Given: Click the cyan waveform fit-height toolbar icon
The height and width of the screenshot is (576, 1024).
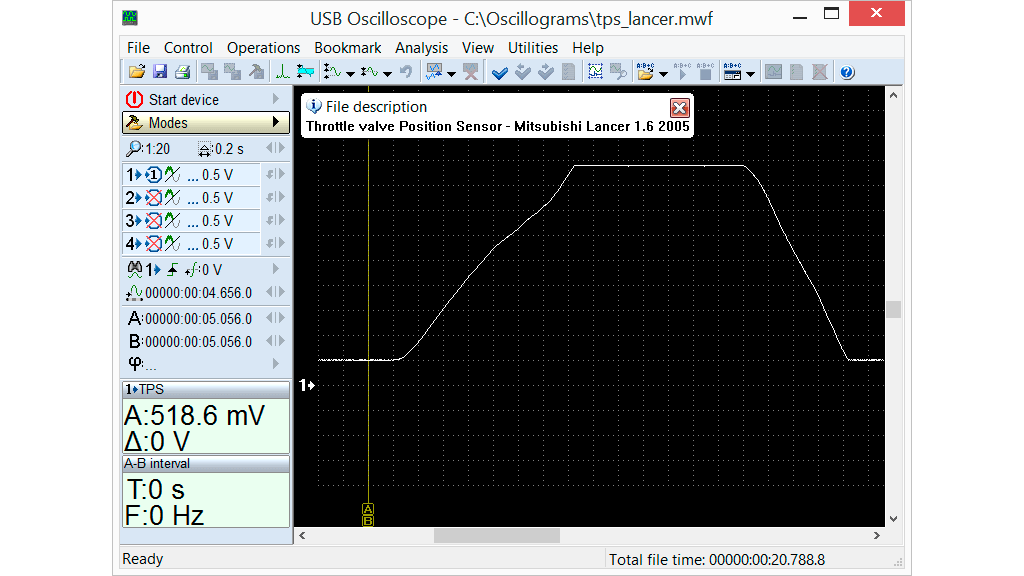Looking at the screenshot, I should coord(305,72).
